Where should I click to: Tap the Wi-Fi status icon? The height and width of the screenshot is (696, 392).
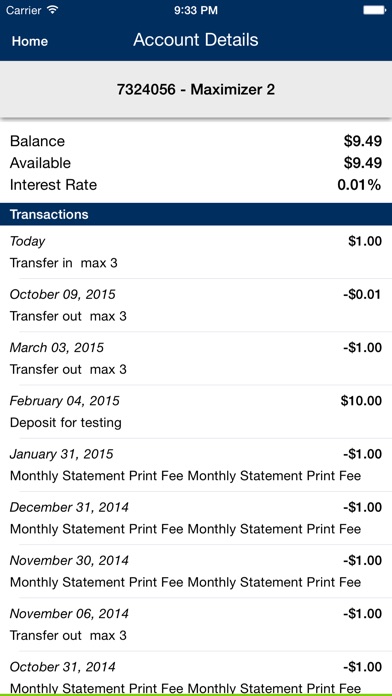pos(54,10)
